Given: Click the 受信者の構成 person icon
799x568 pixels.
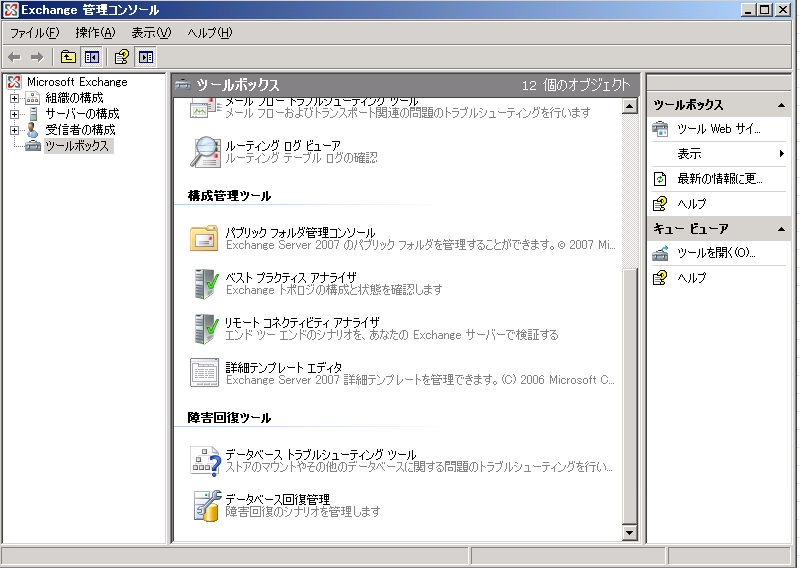Looking at the screenshot, I should 32,130.
